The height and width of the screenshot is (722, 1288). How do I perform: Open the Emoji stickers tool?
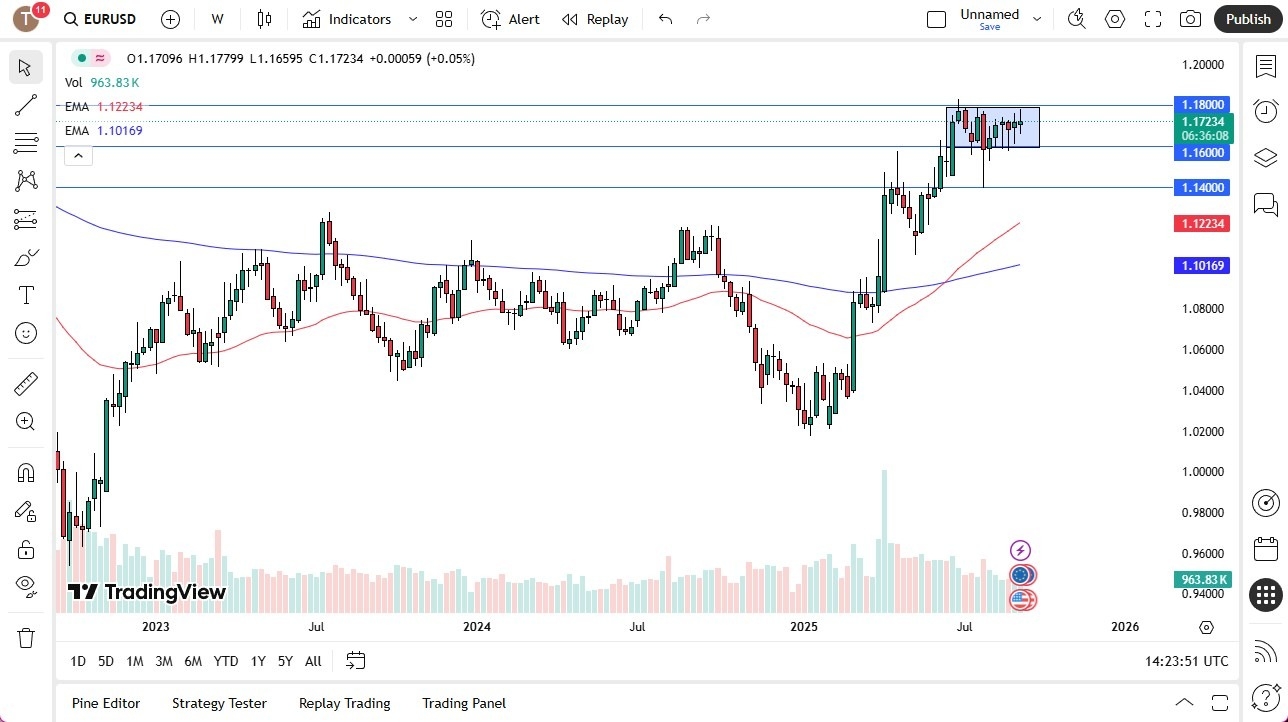point(25,333)
